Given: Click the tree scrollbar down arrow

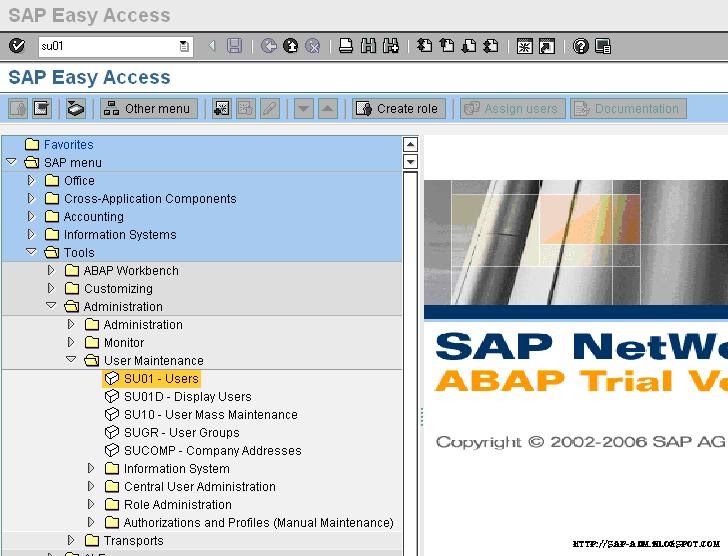Looking at the screenshot, I should 410,162.
